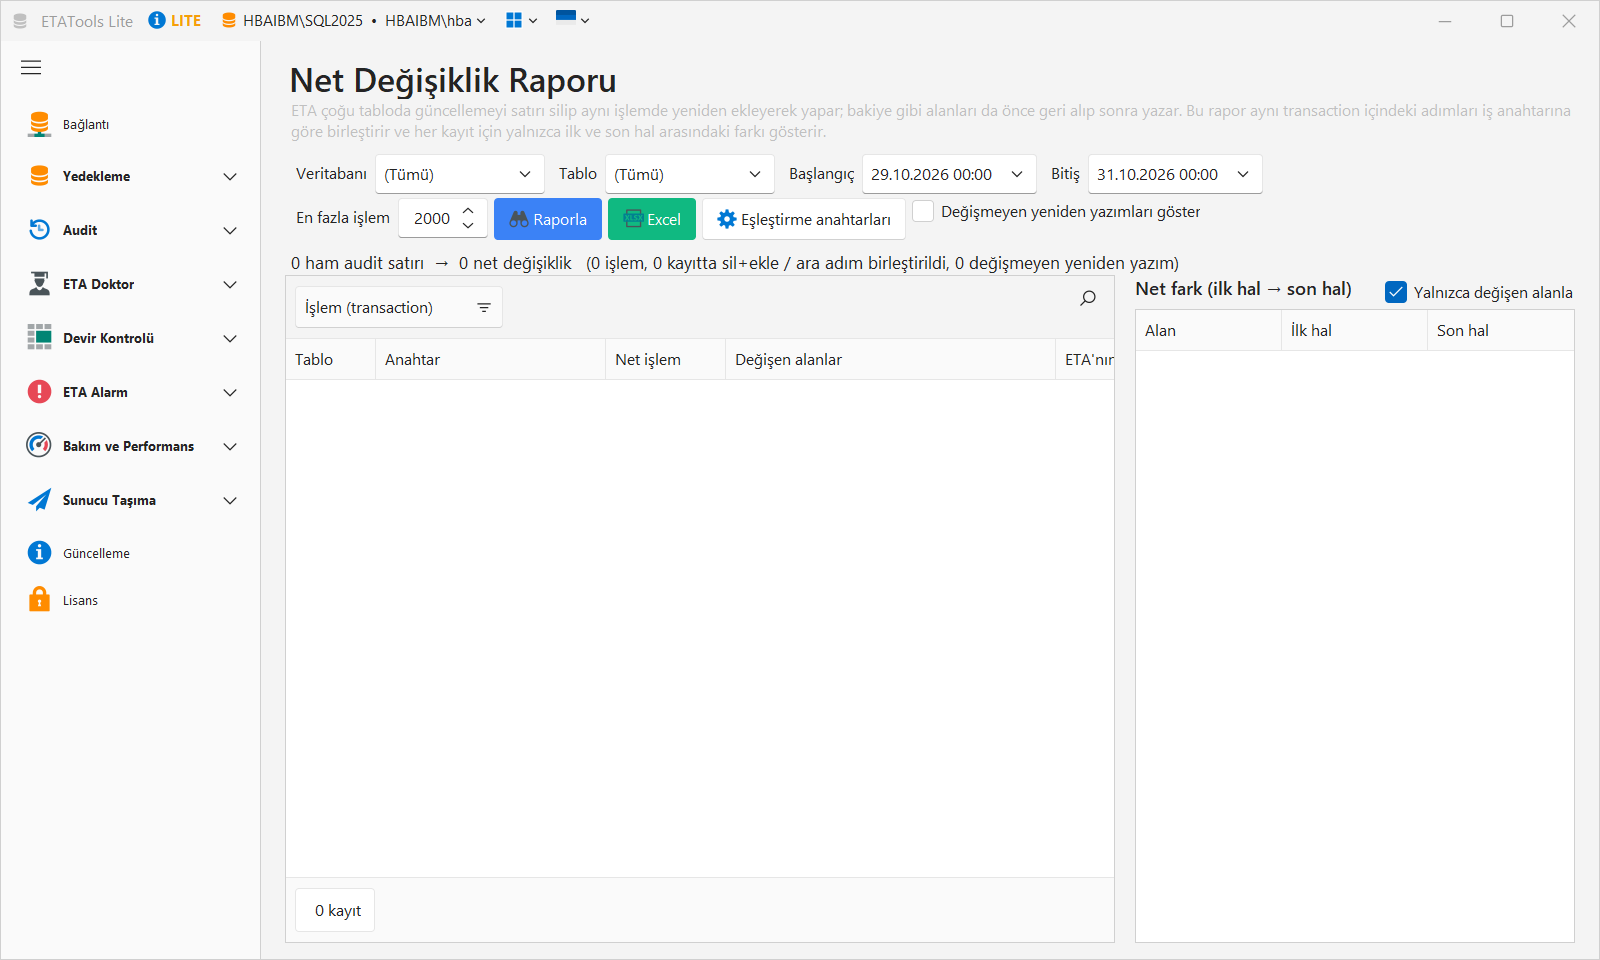The image size is (1600, 960).
Task: Toggle the hamburger navigation menu
Action: [31, 67]
